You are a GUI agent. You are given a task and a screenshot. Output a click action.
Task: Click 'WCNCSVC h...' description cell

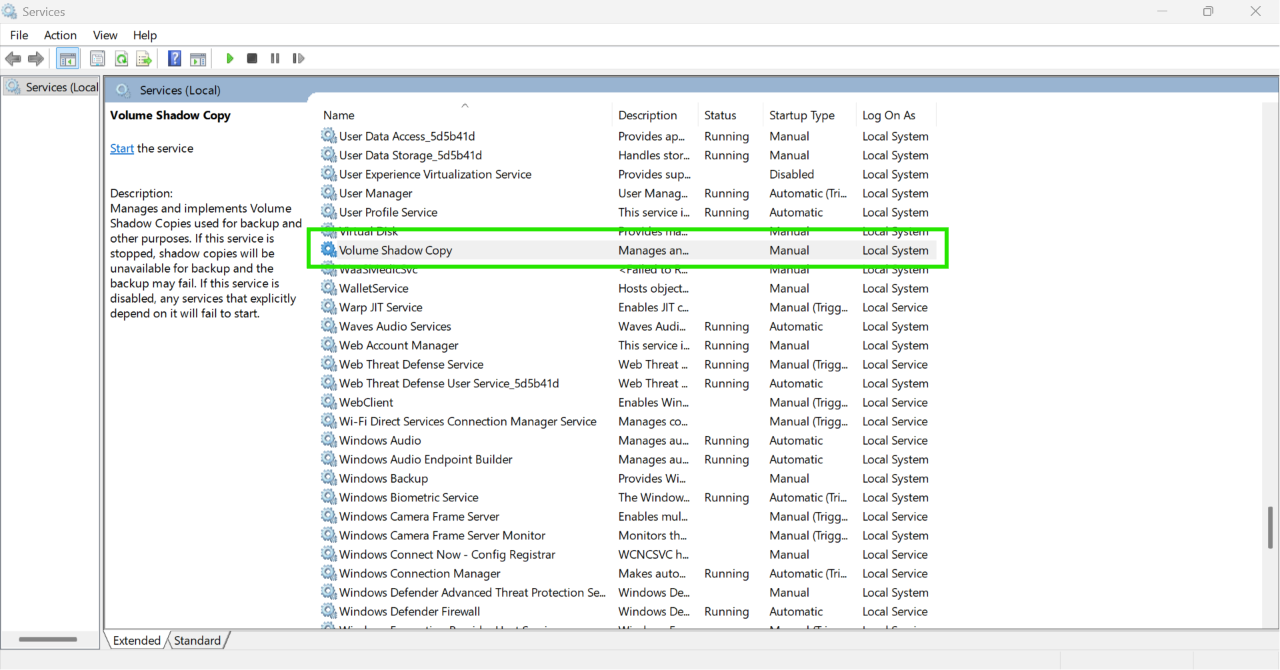tap(653, 554)
